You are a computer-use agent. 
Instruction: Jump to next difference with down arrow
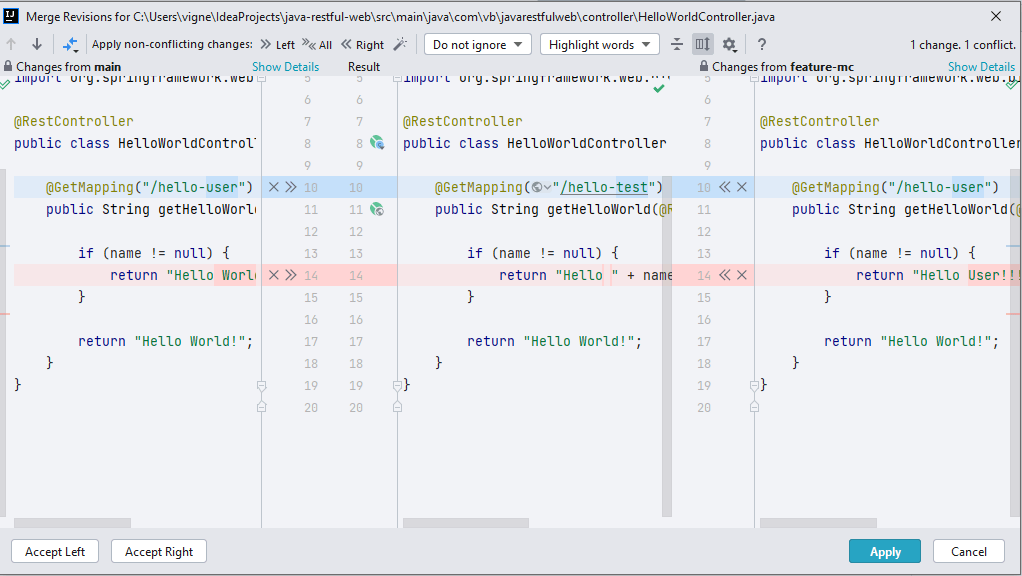[x=37, y=44]
